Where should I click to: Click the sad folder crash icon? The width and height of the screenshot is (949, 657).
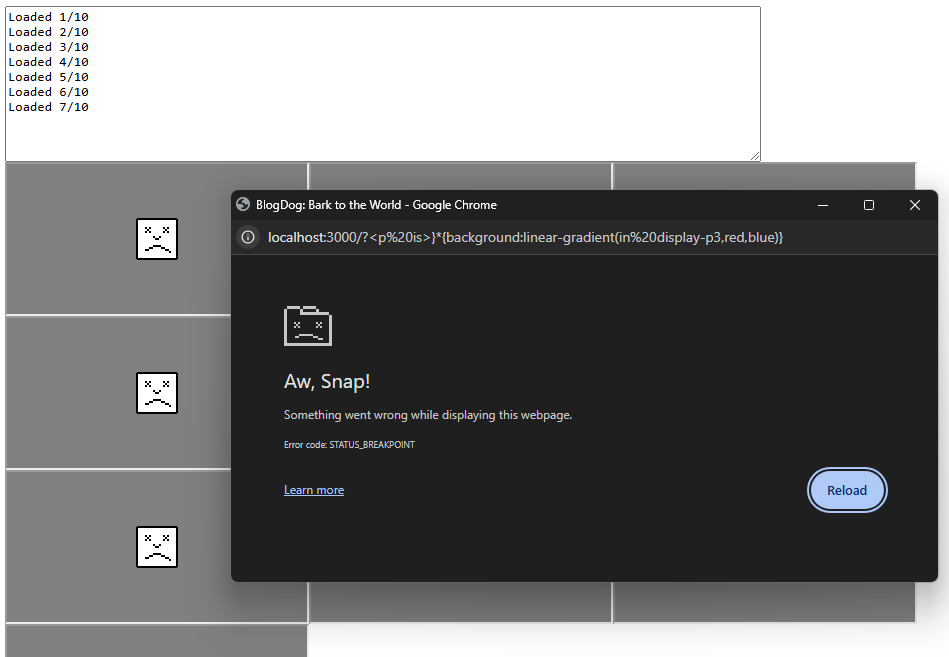(x=307, y=326)
